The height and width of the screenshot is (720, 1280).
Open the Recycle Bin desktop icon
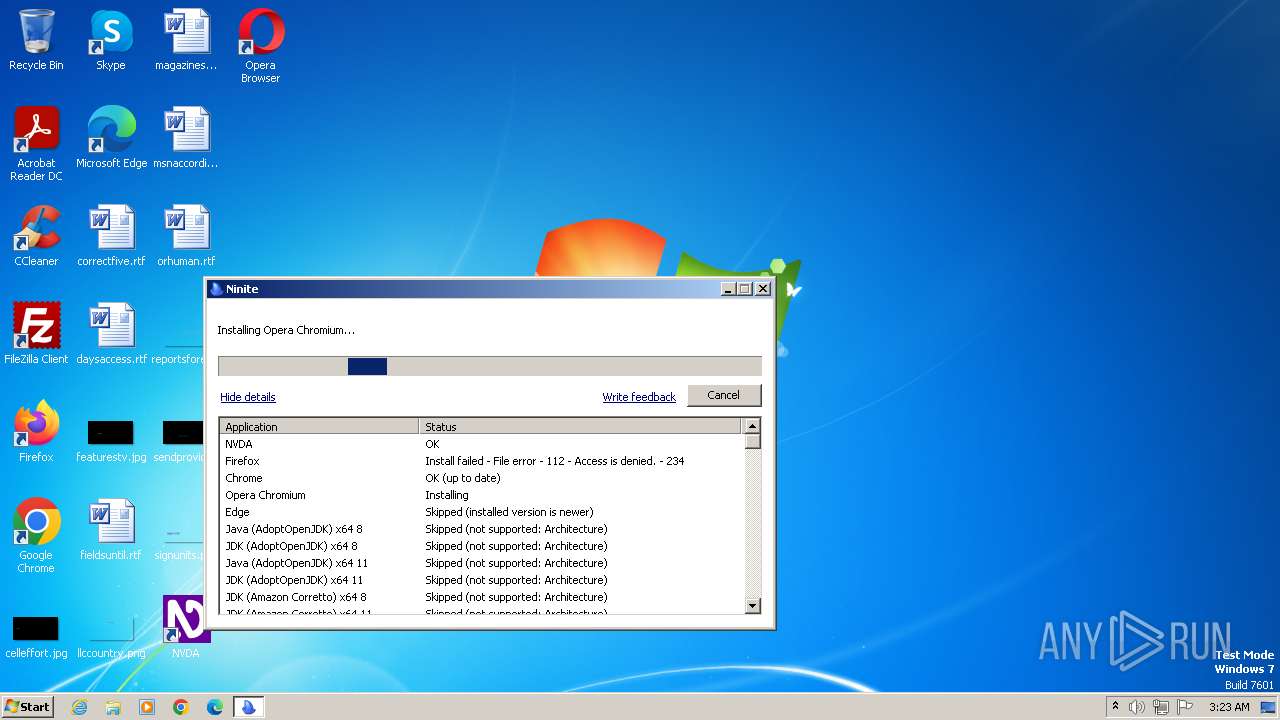point(36,40)
